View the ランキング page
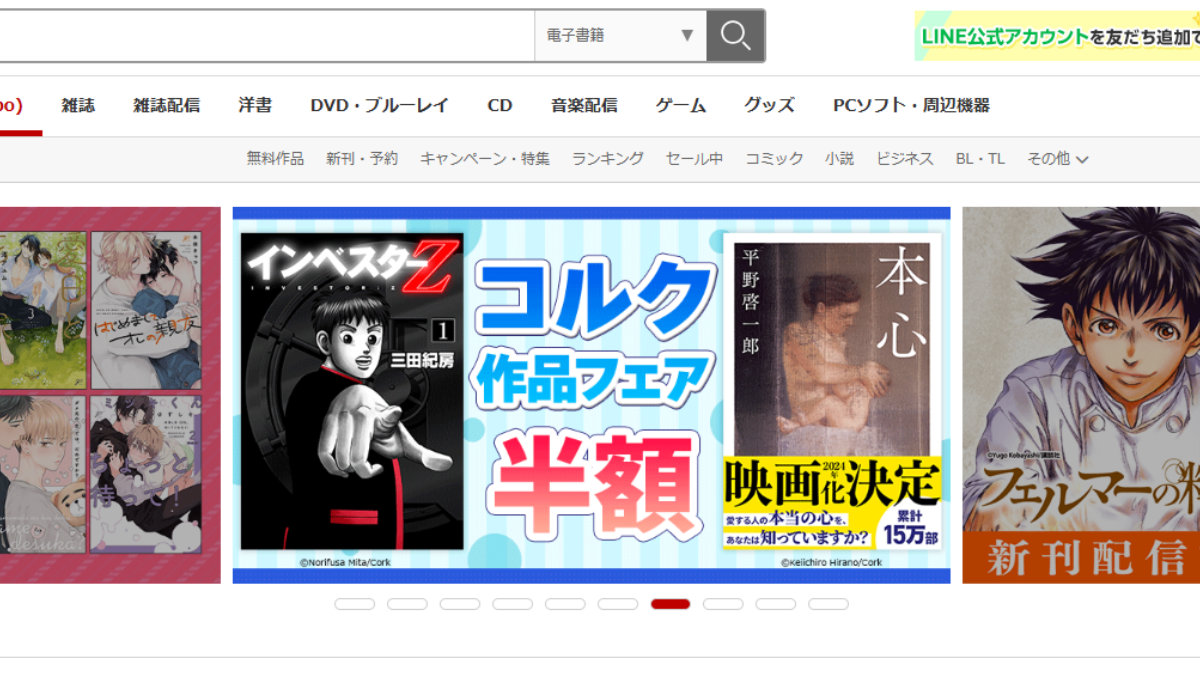This screenshot has width=1200, height=675. click(x=608, y=158)
